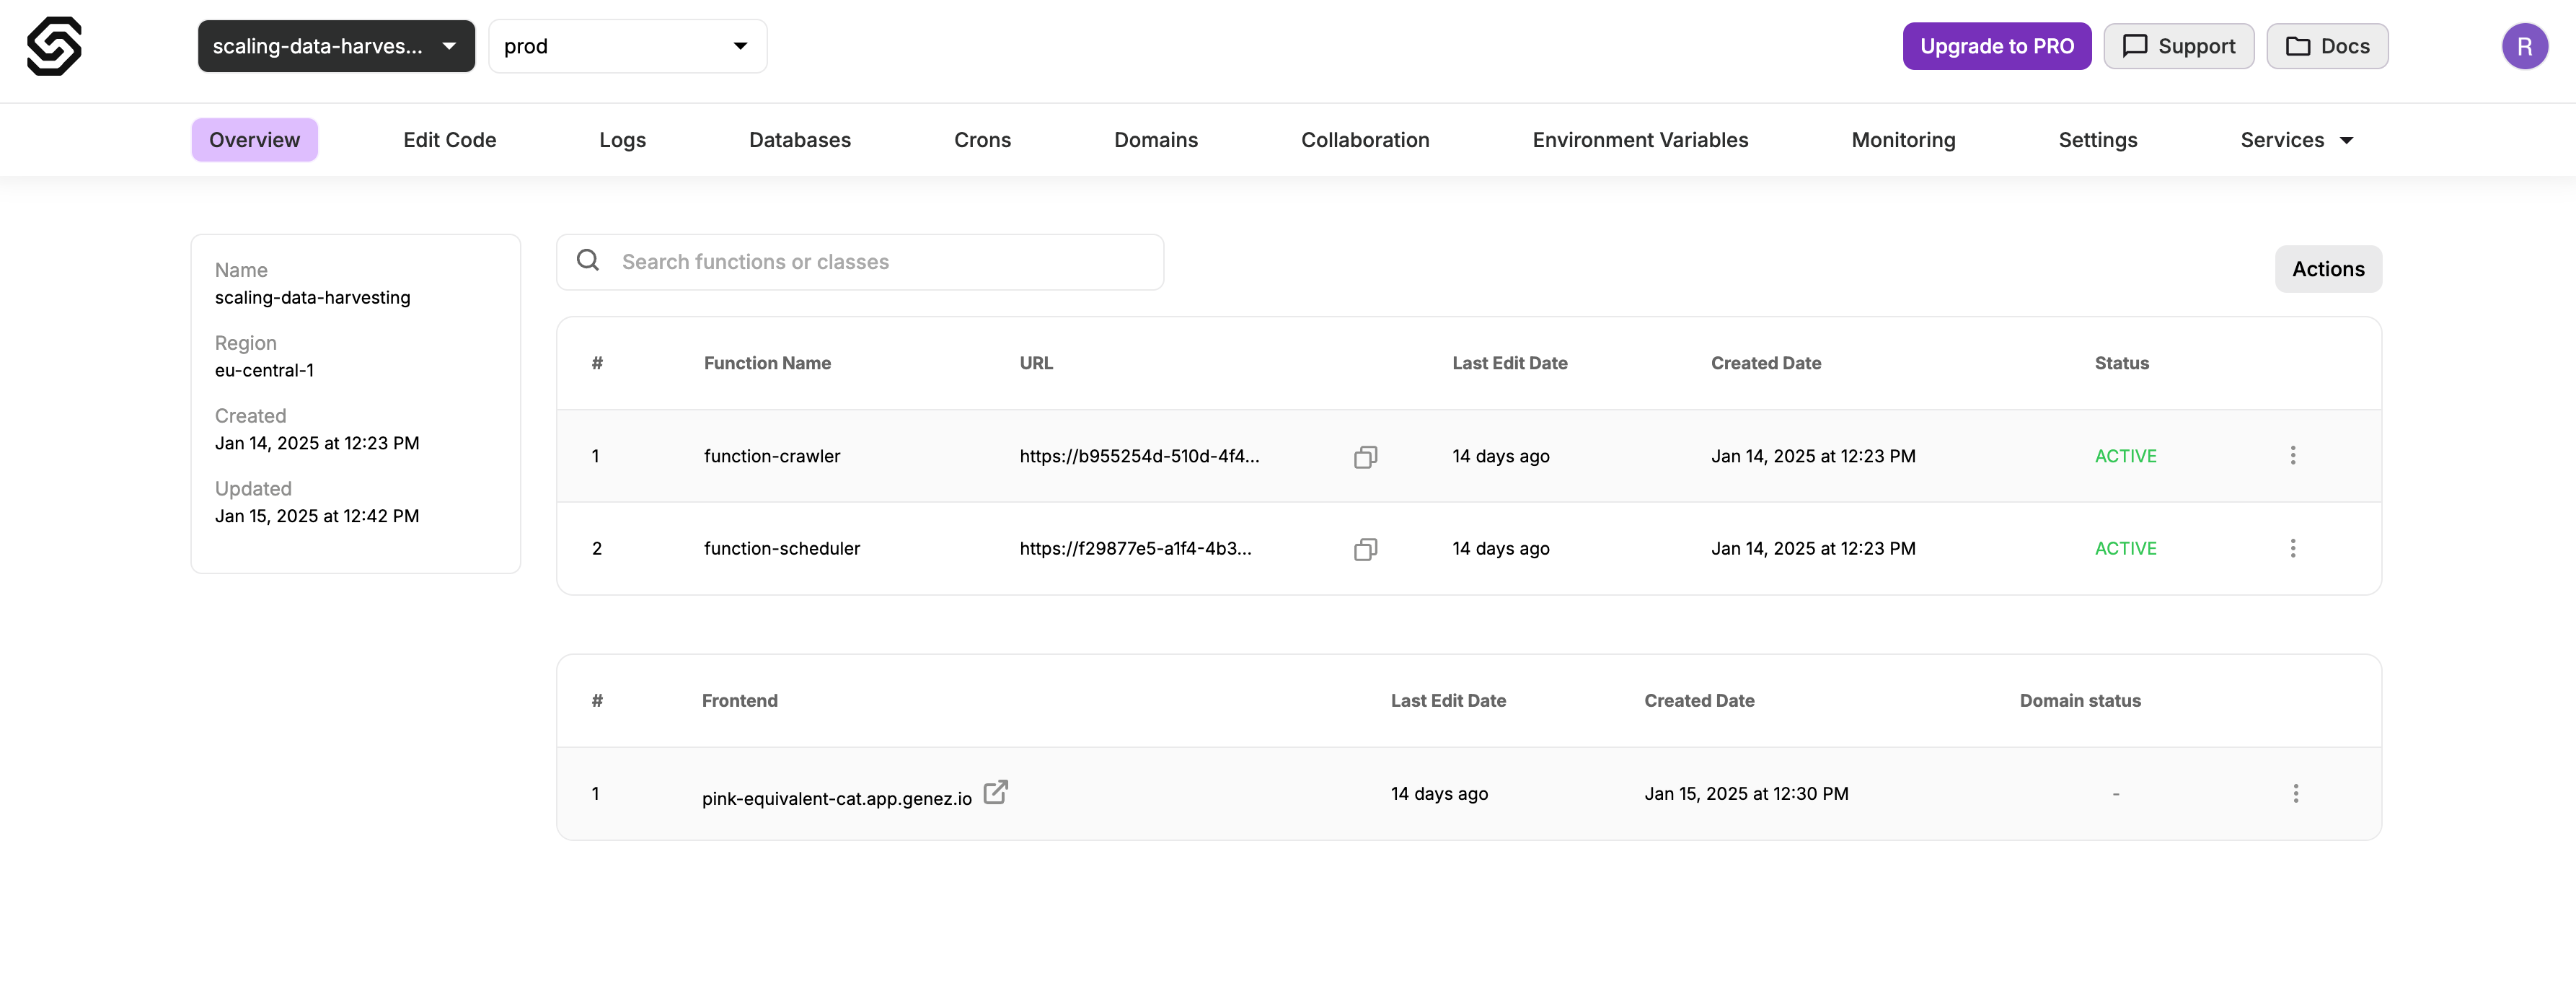Click the Genezio logo icon
This screenshot has width=2576, height=1004.
point(54,46)
